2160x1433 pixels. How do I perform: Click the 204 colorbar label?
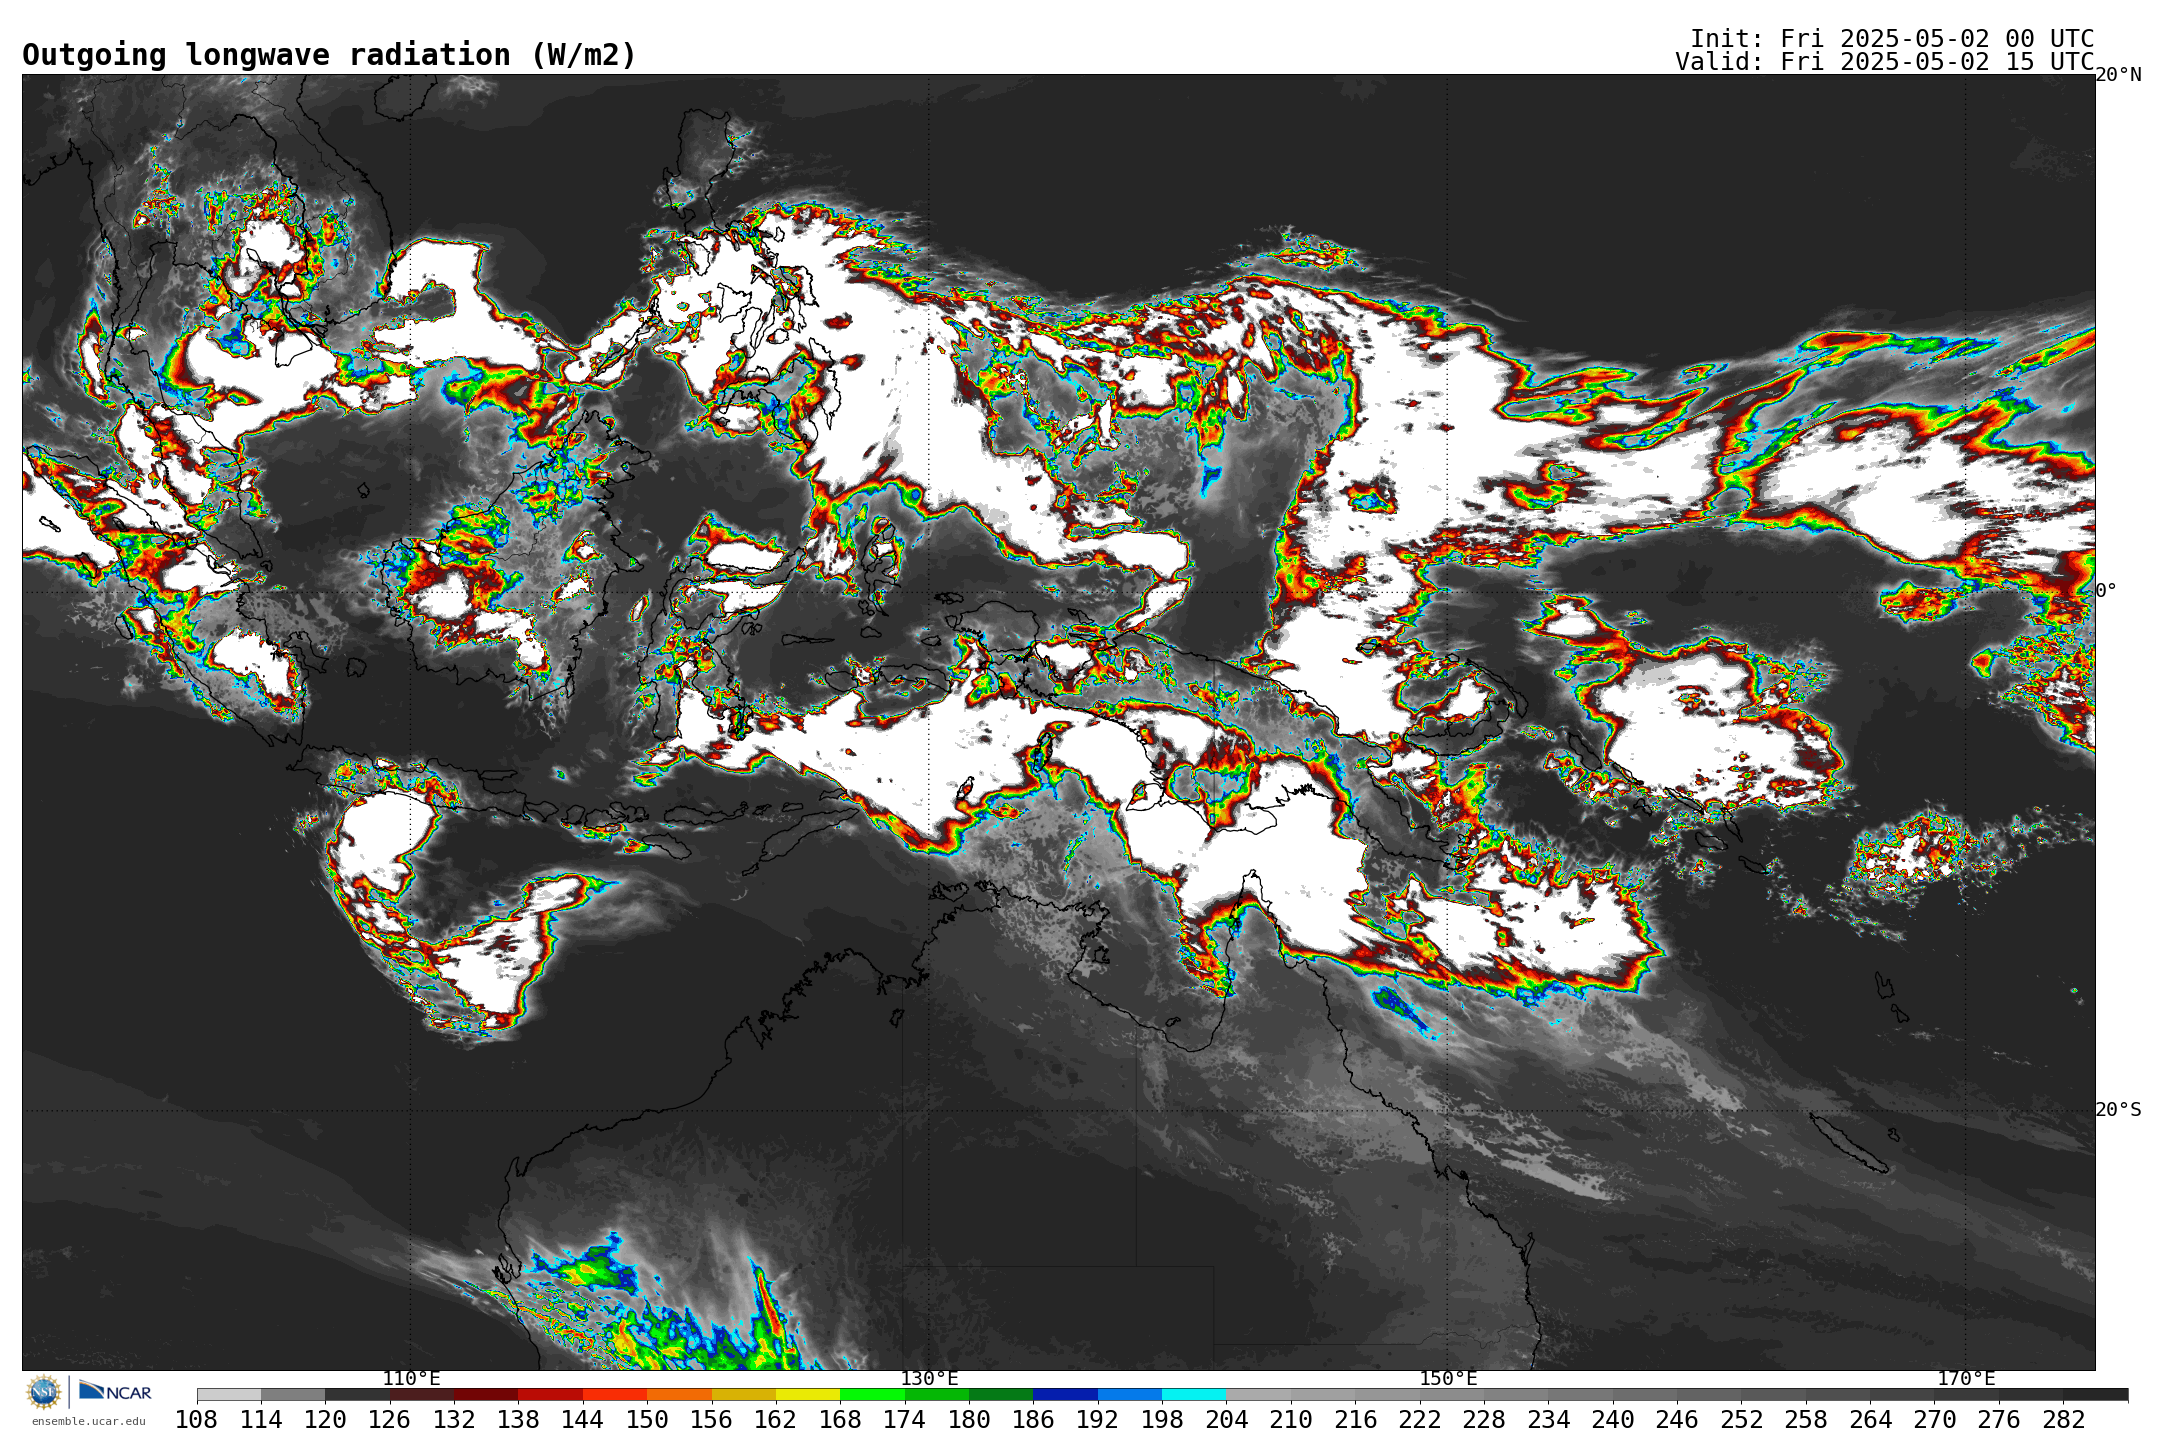pyautogui.click(x=1226, y=1420)
